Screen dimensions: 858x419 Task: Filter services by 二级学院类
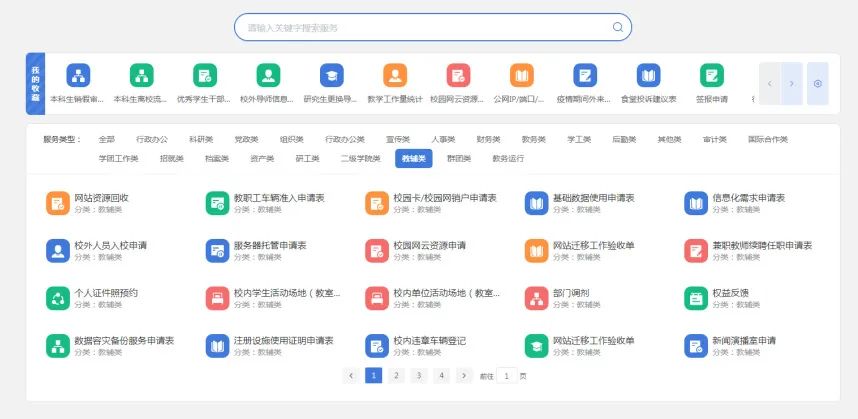pyautogui.click(x=360, y=158)
